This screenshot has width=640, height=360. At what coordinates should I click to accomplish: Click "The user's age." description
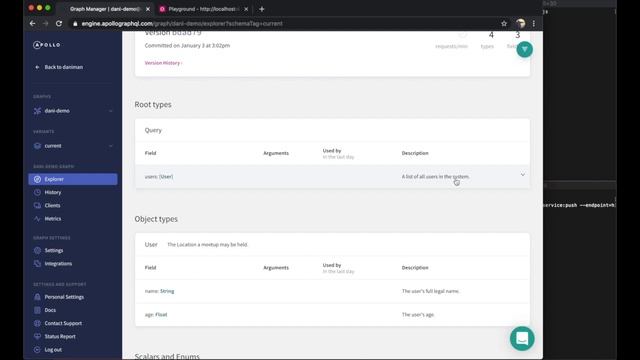coord(418,315)
